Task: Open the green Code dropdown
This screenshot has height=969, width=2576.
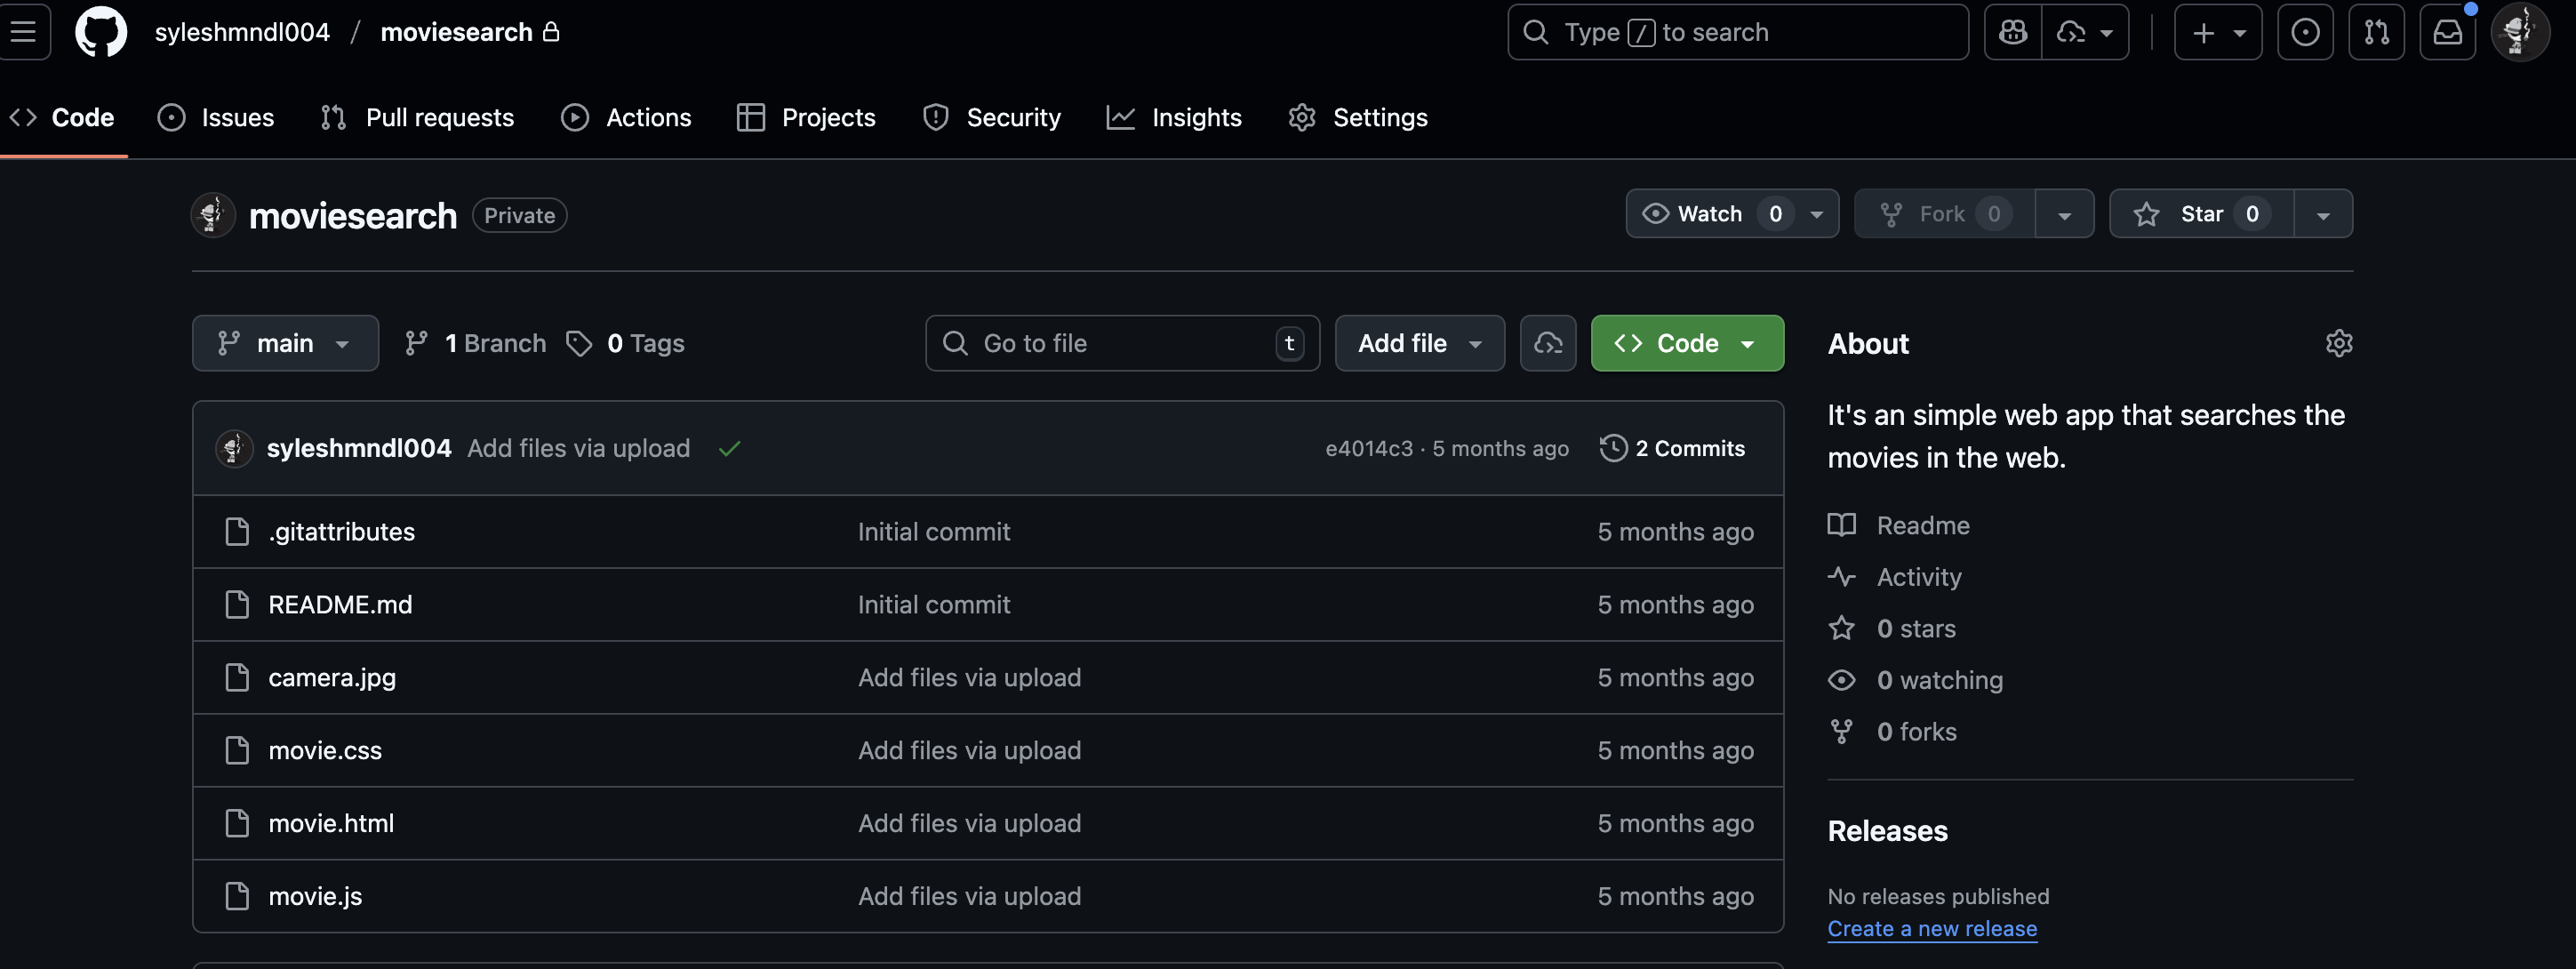Action: (1686, 343)
